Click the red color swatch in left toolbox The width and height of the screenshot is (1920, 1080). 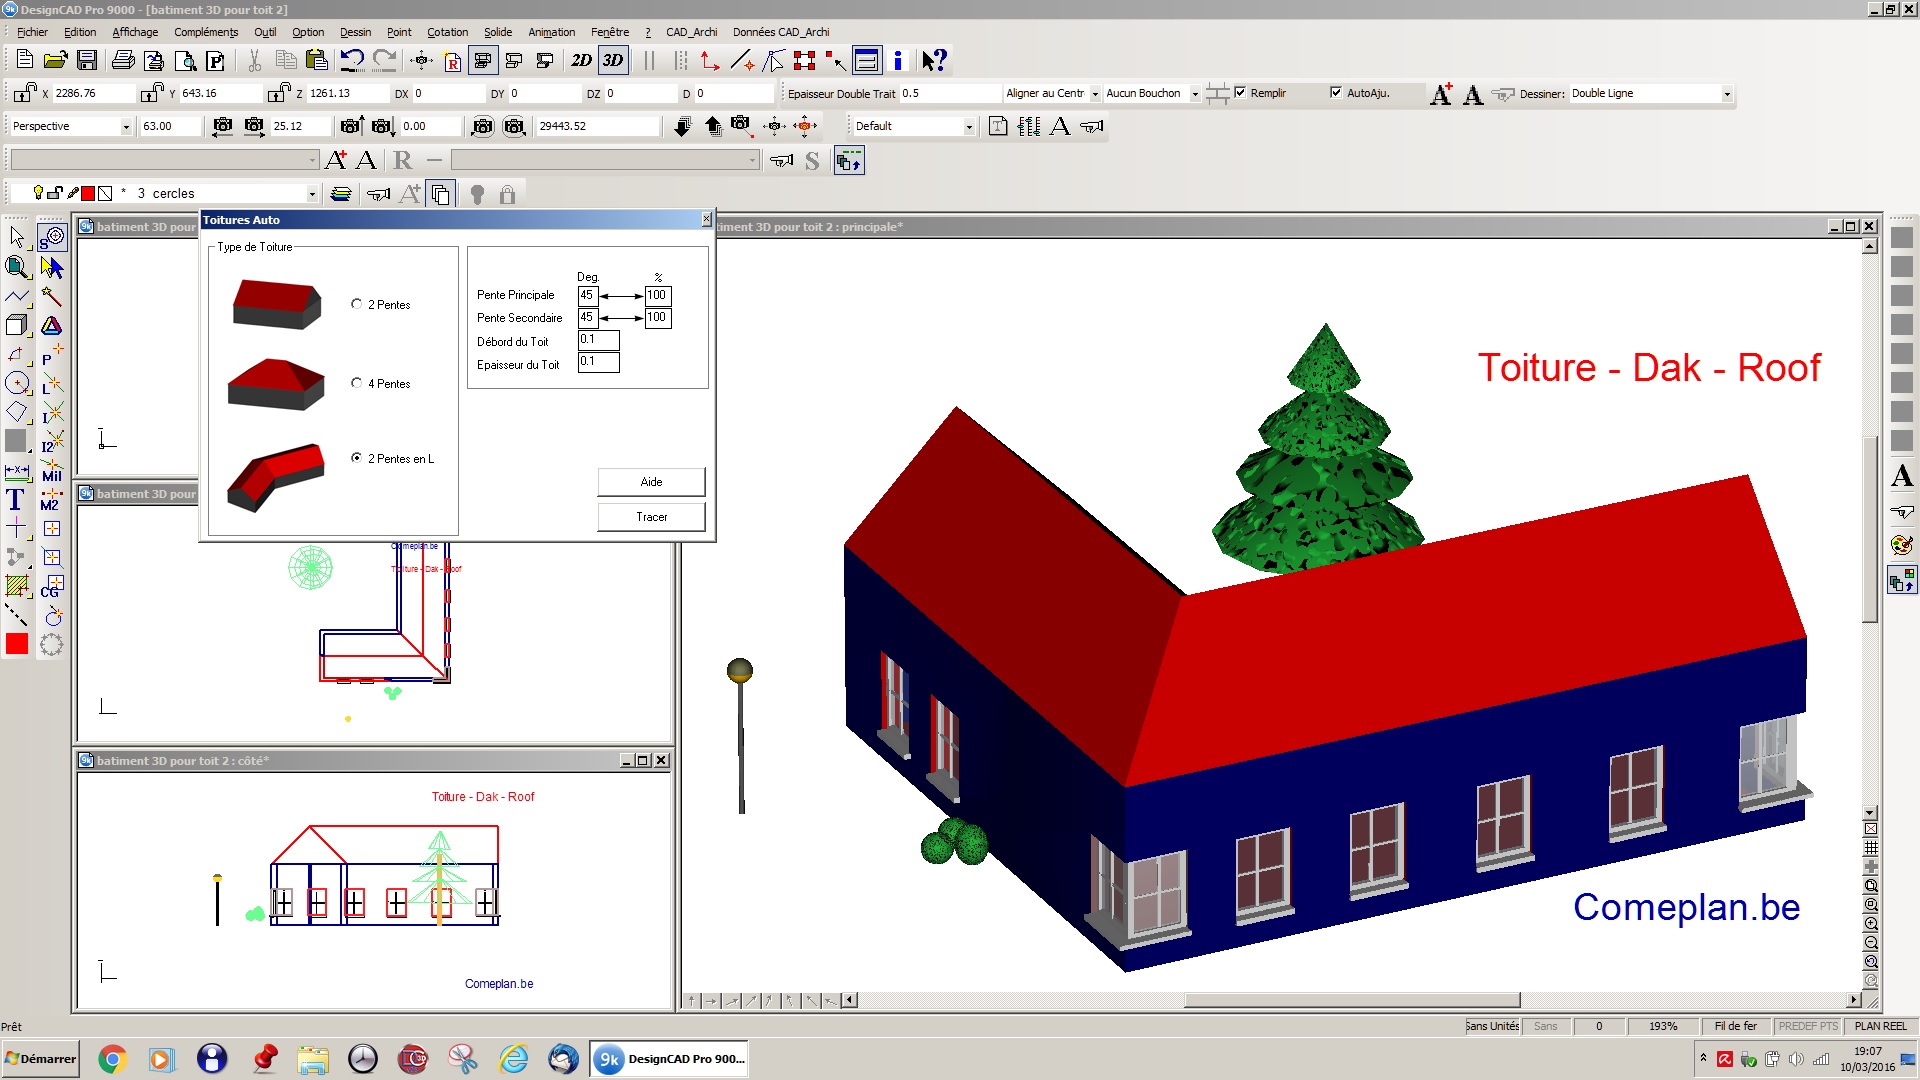point(17,645)
